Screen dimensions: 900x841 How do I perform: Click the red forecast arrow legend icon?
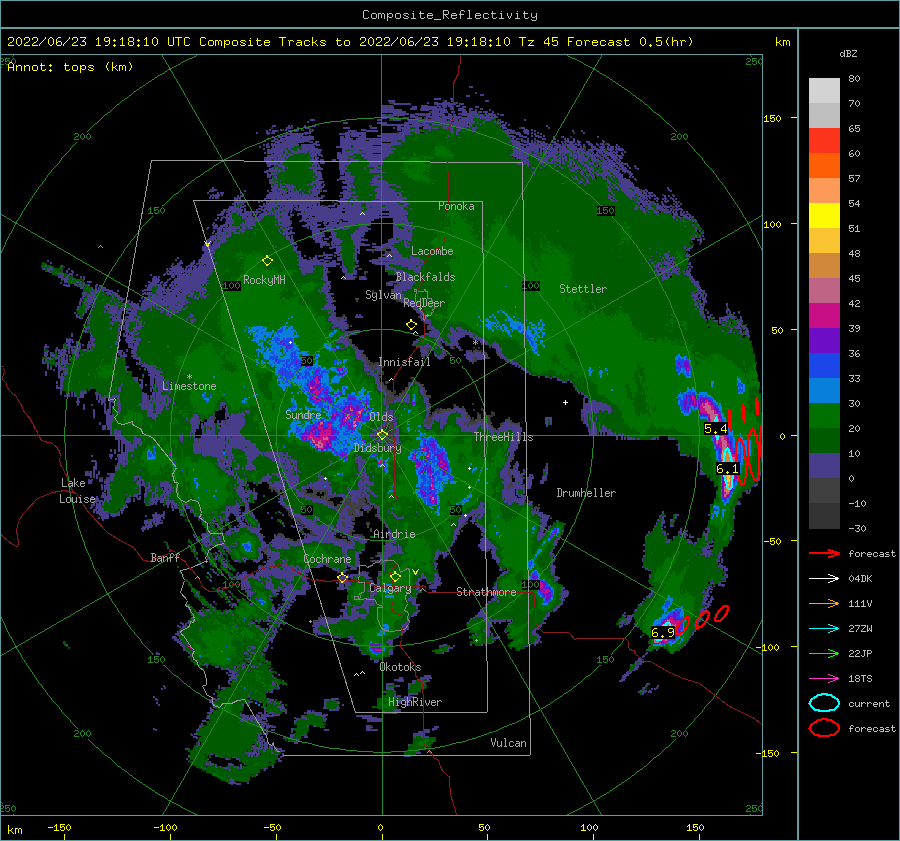point(824,553)
